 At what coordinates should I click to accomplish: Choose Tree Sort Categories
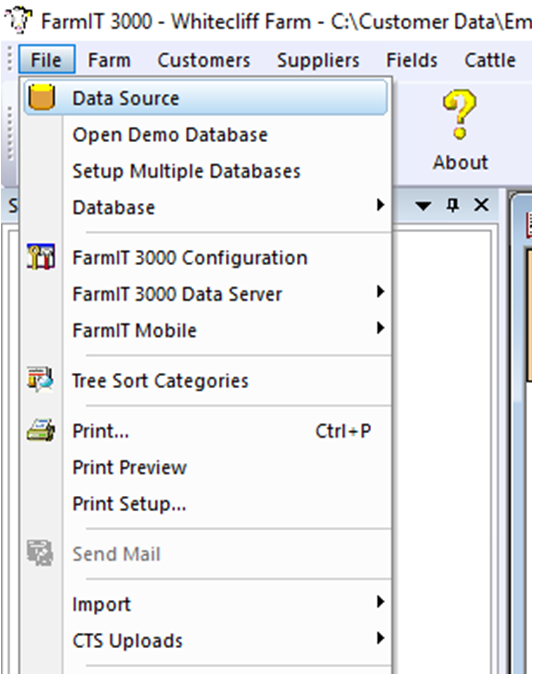tap(206, 381)
